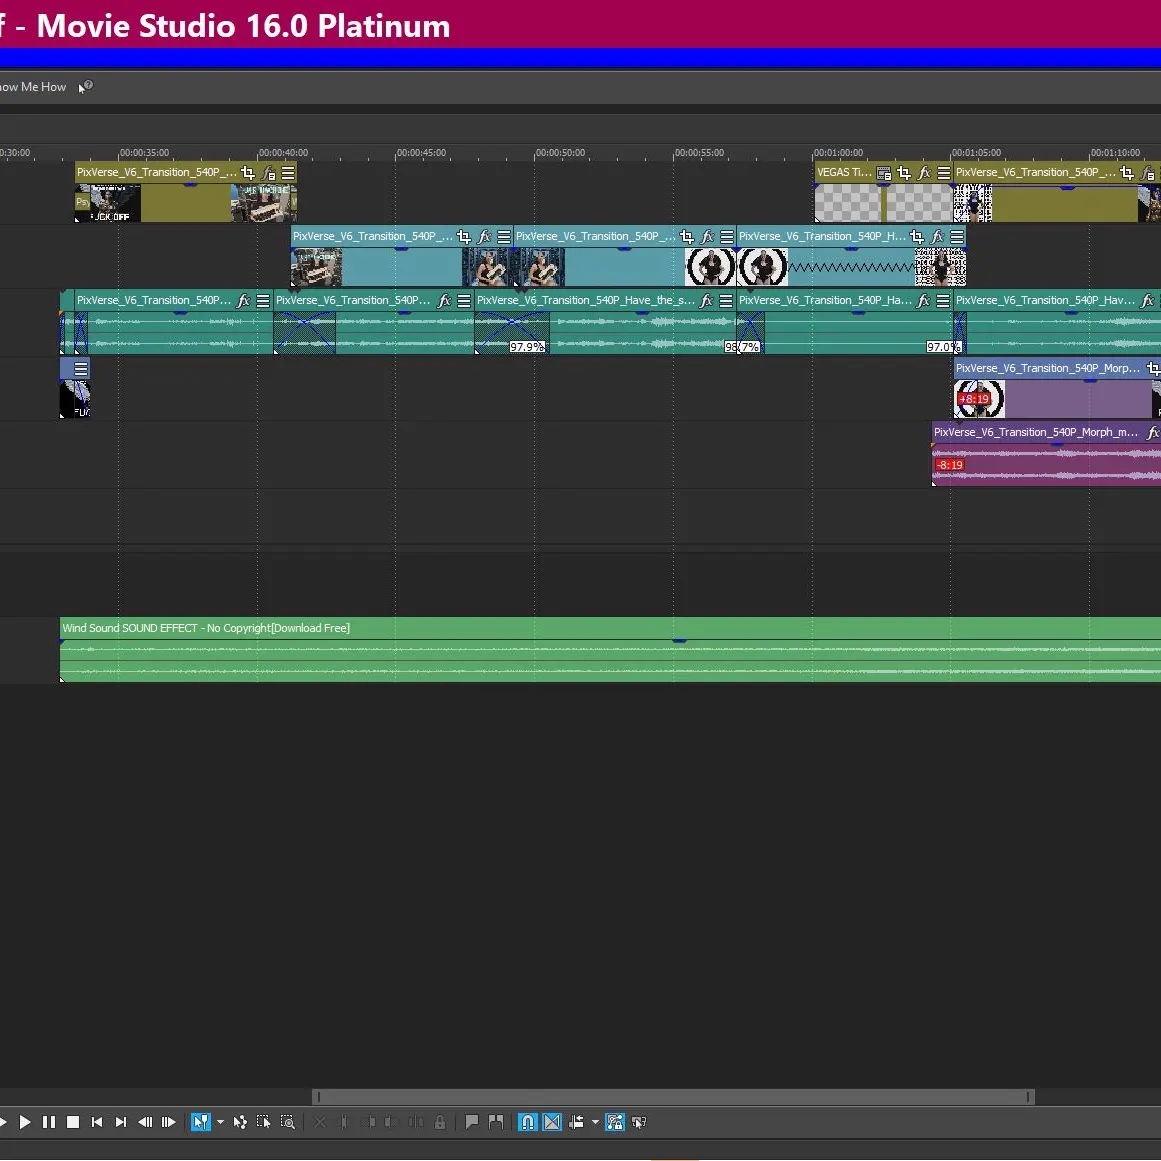Open Generated Media editor on VEGAS Ti... clip
The width and height of the screenshot is (1161, 1161).
tap(883, 173)
